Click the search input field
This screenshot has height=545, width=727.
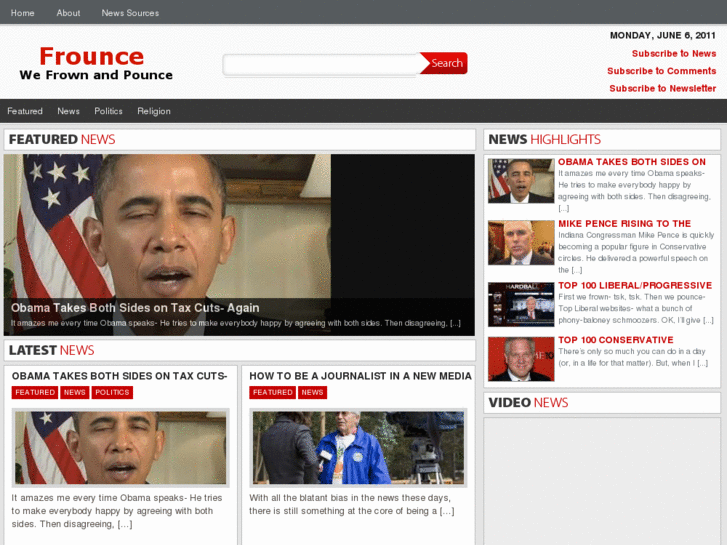[320, 64]
